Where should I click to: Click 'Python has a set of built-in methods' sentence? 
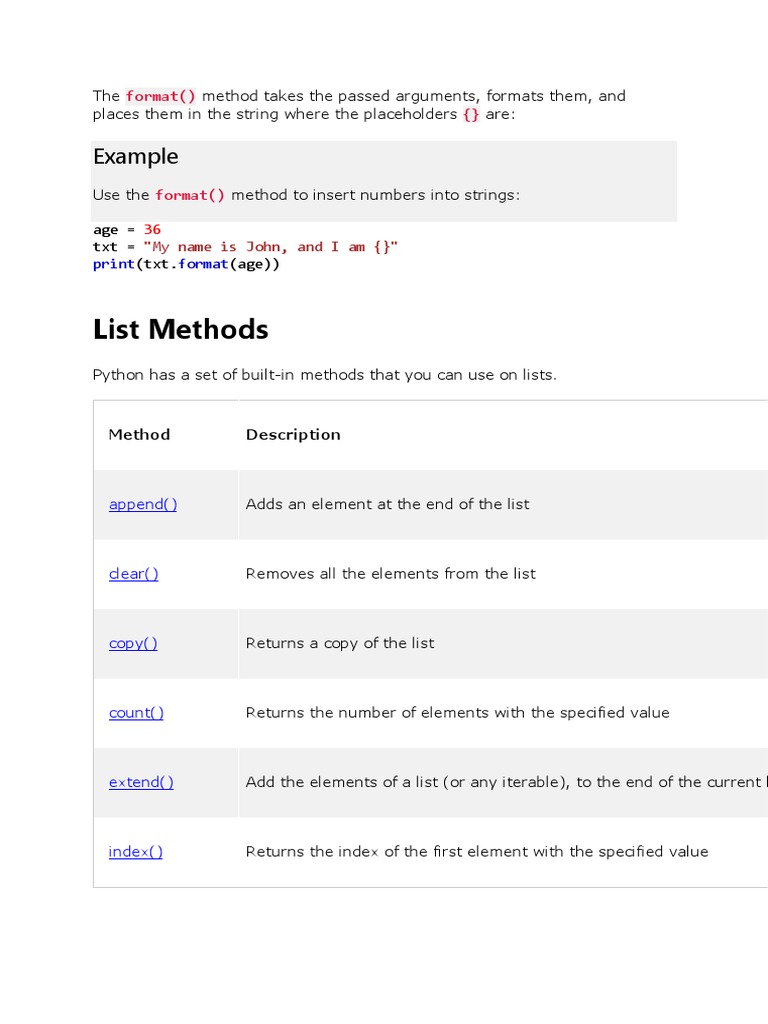click(324, 375)
